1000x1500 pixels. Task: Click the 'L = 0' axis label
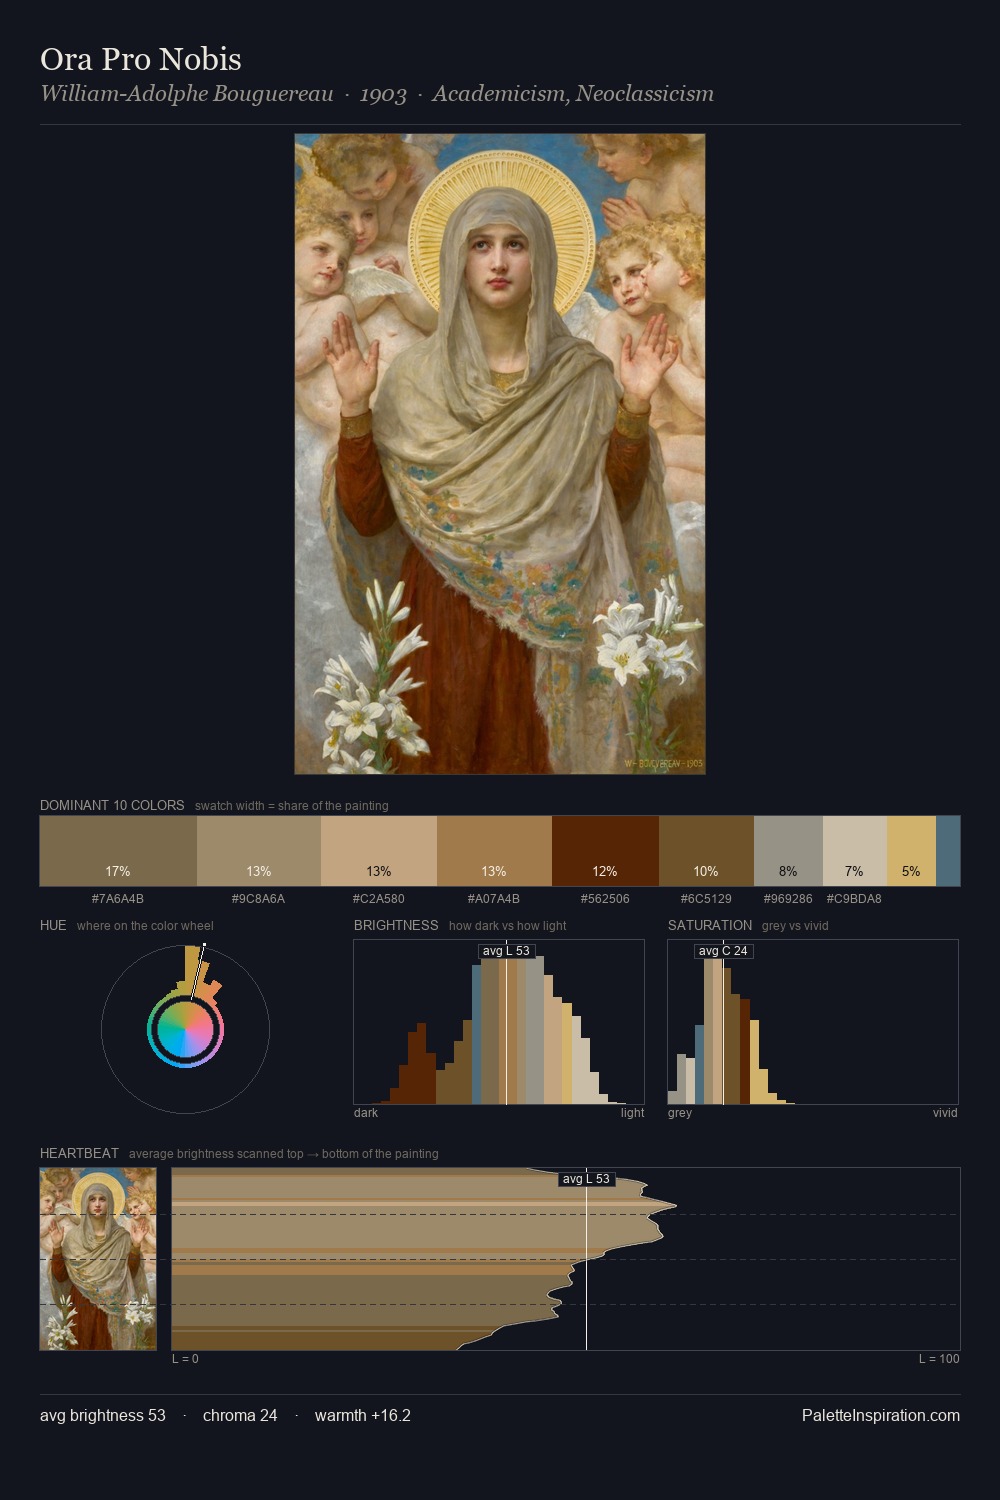pyautogui.click(x=185, y=1359)
